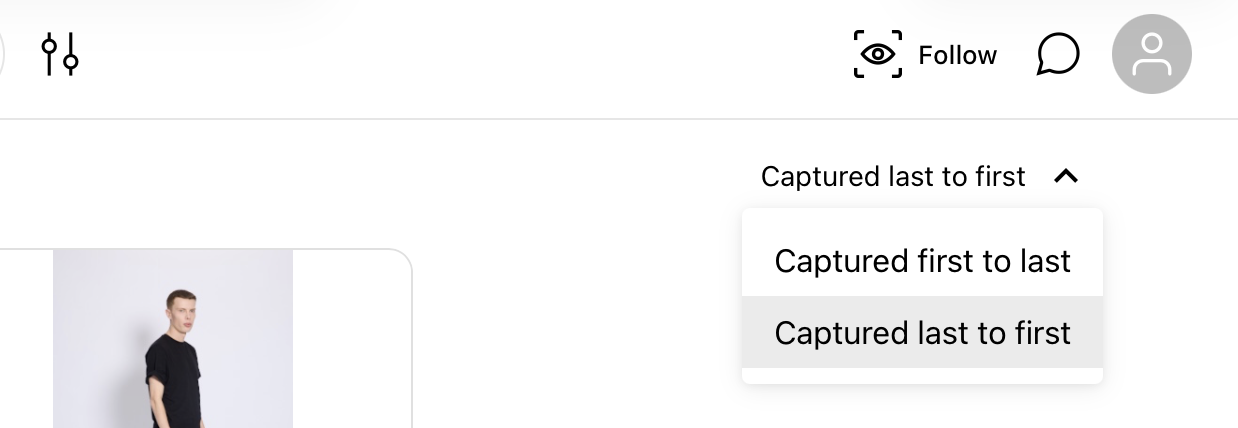This screenshot has width=1238, height=428.
Task: Open the filter sliders icon
Action: [60, 54]
